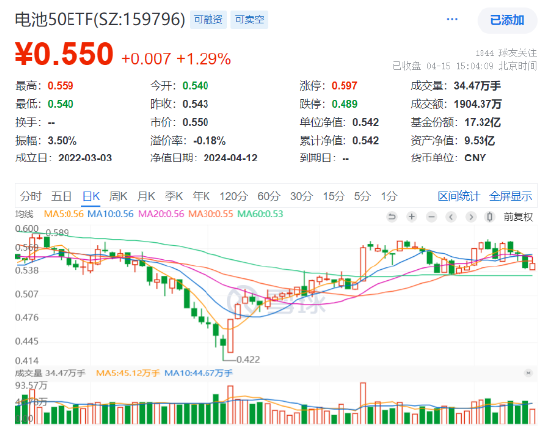
Task: Zoom out chart with minus icon
Action: 431,217
